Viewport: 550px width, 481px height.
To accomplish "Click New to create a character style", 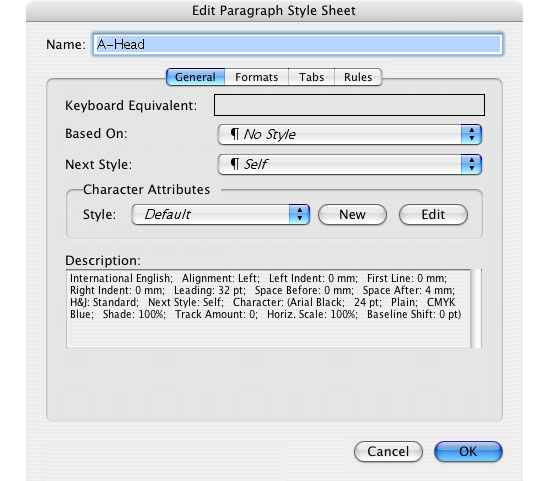I will pyautogui.click(x=352, y=214).
